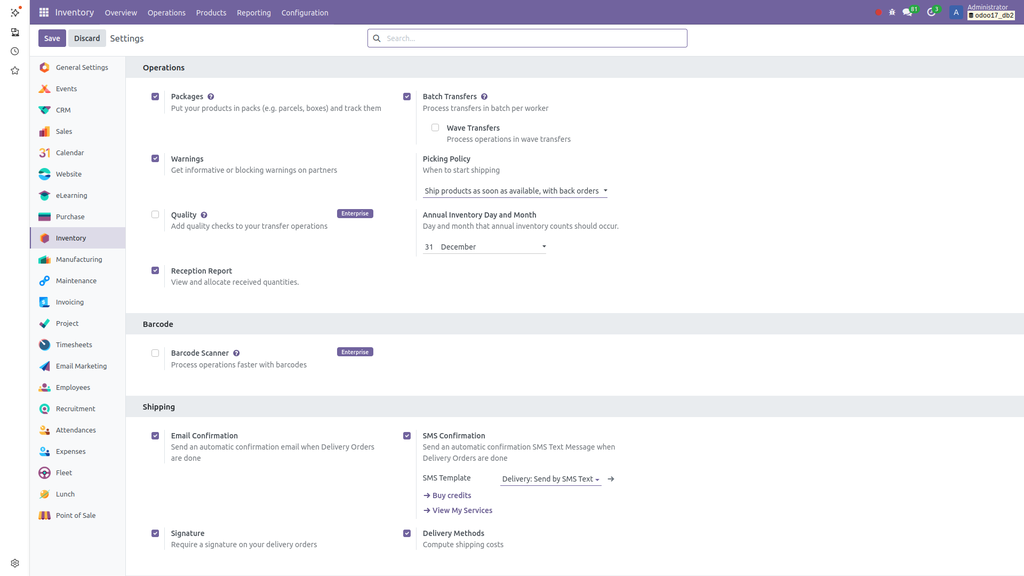Screen dimensions: 1024x576
Task: Open the Operations menu in the top bar
Action: click(x=166, y=13)
